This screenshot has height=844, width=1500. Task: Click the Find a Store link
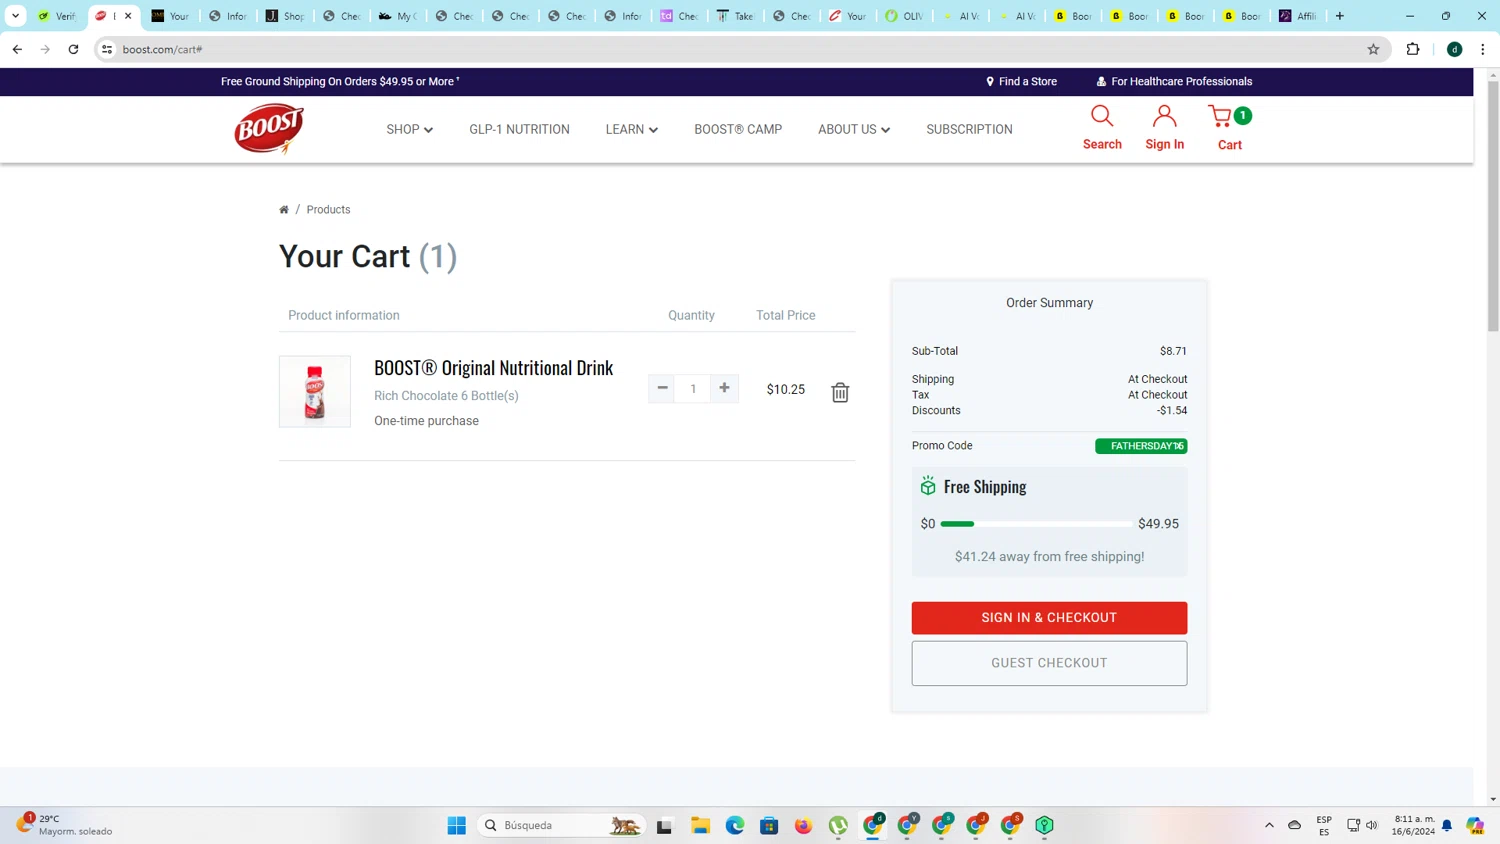pos(1021,82)
